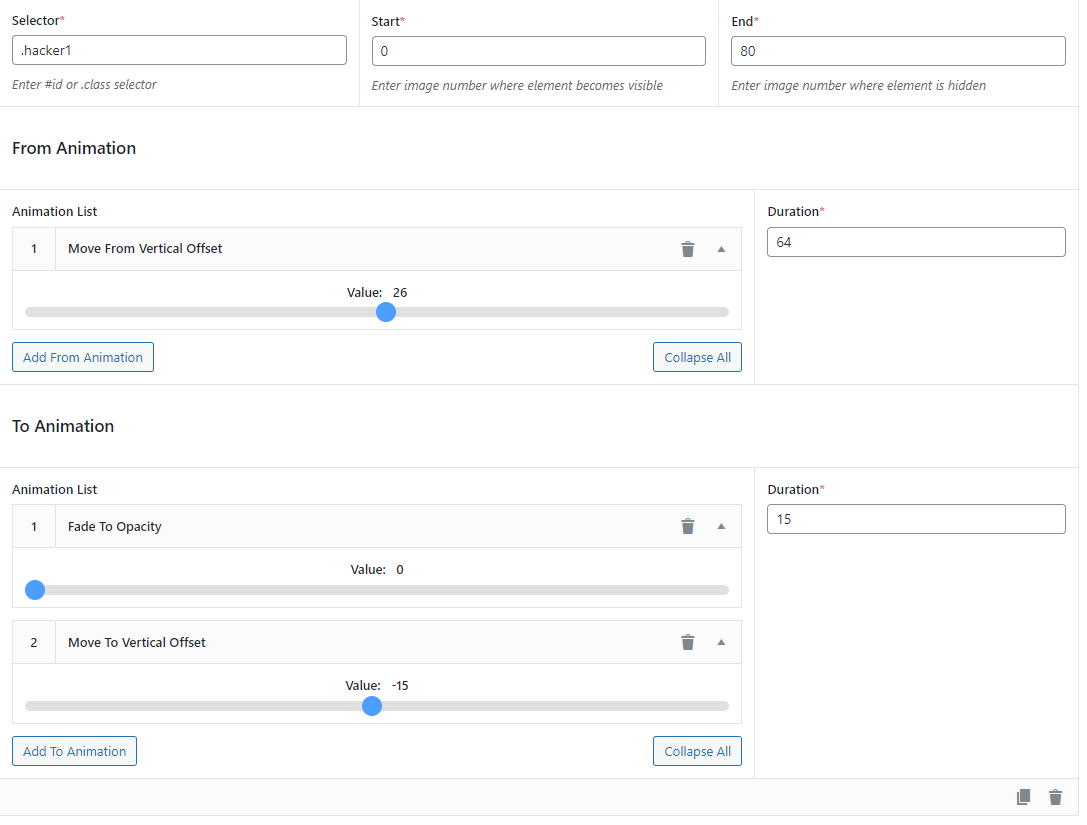Screen dimensions: 1087x825
Task: Delete the Move From Vertical Offset animation
Action: pos(688,250)
